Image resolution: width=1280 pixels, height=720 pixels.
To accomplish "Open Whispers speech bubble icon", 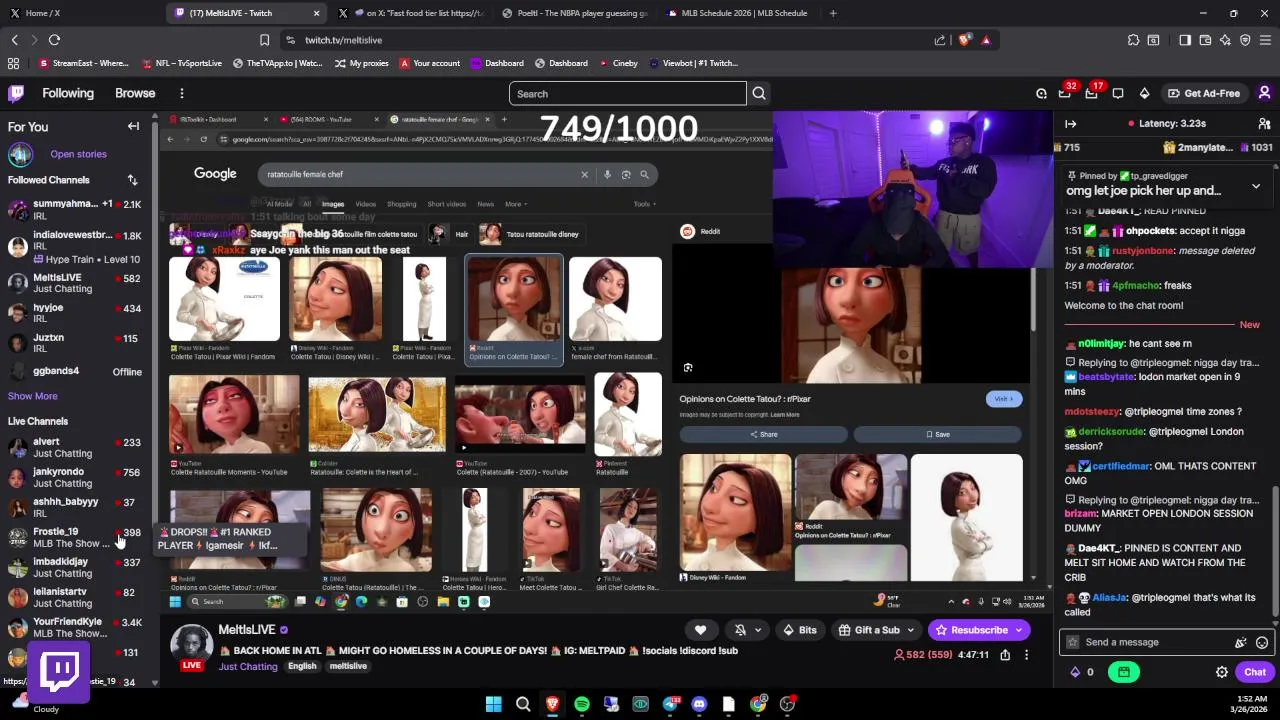I will 1118,93.
